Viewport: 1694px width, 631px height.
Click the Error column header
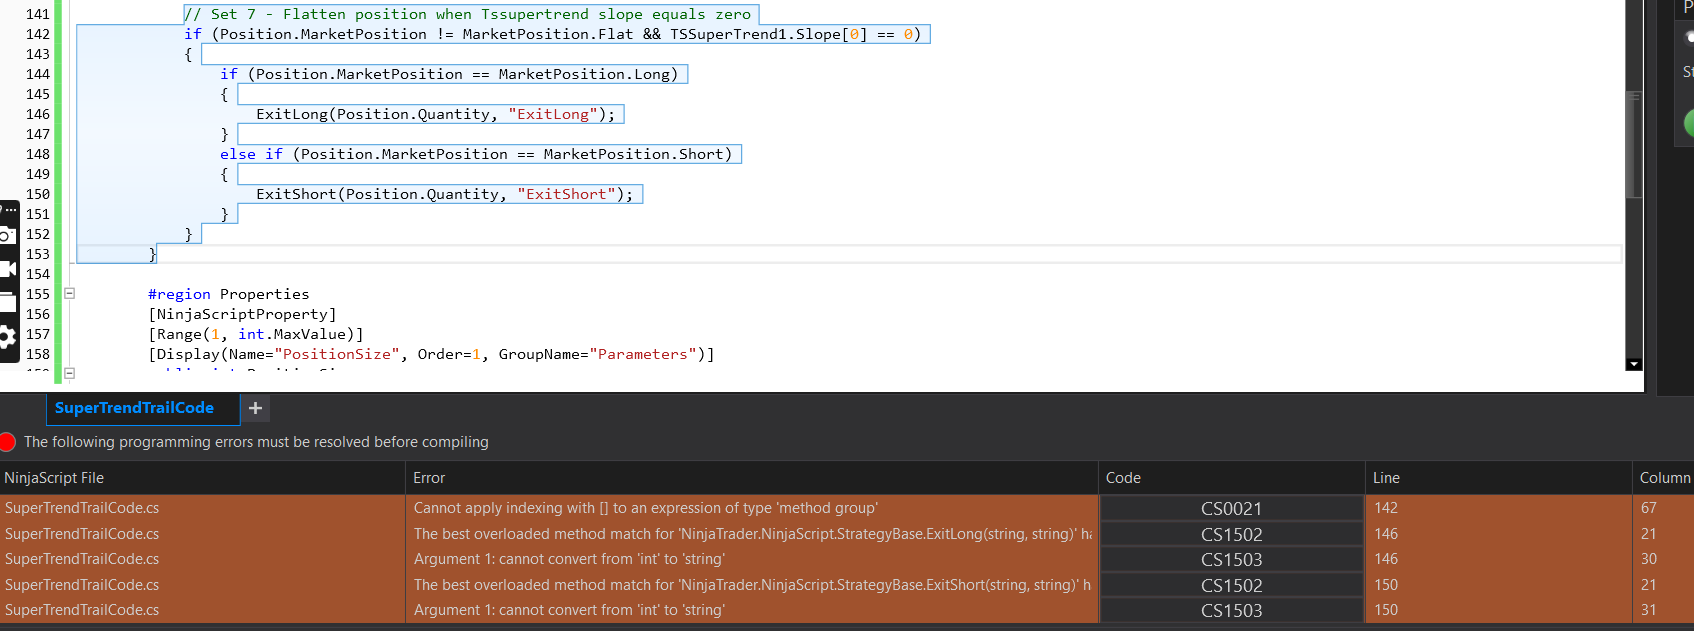[429, 478]
